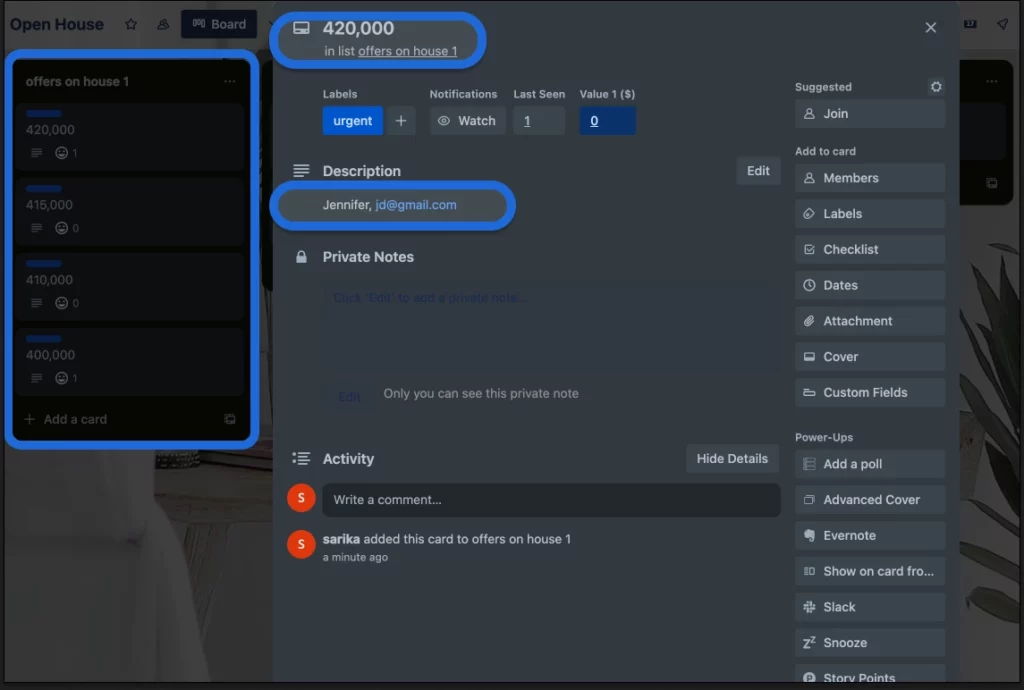Viewport: 1024px width, 690px height.
Task: Open Custom Fields
Action: [x=870, y=392]
